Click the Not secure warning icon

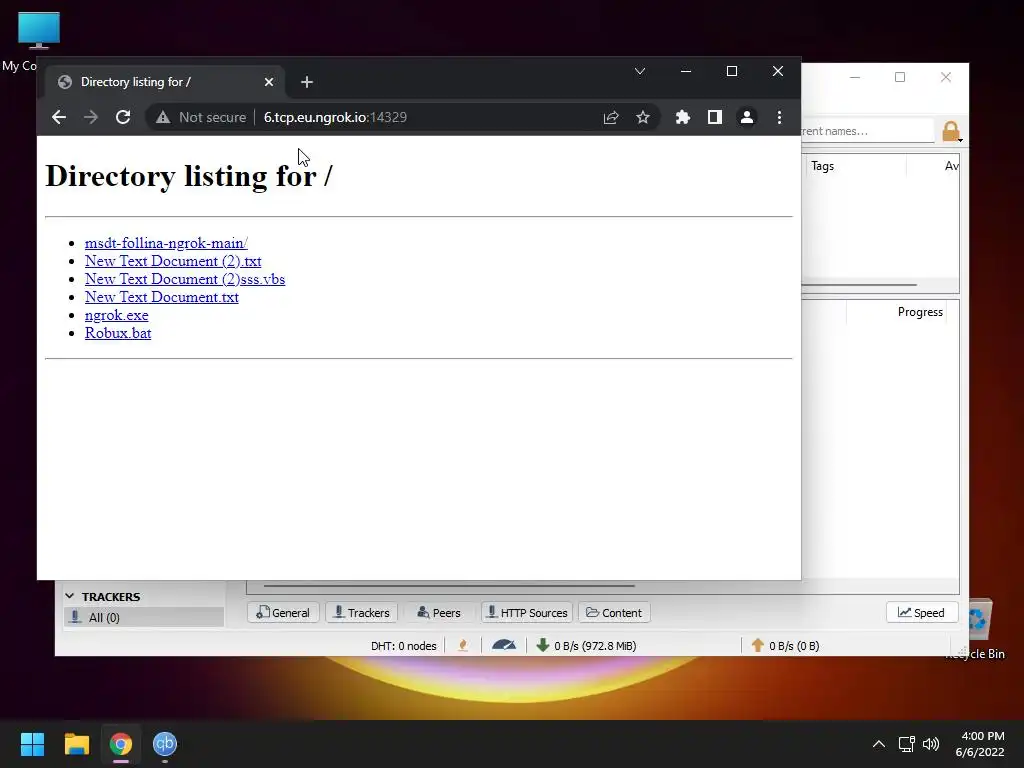163,118
